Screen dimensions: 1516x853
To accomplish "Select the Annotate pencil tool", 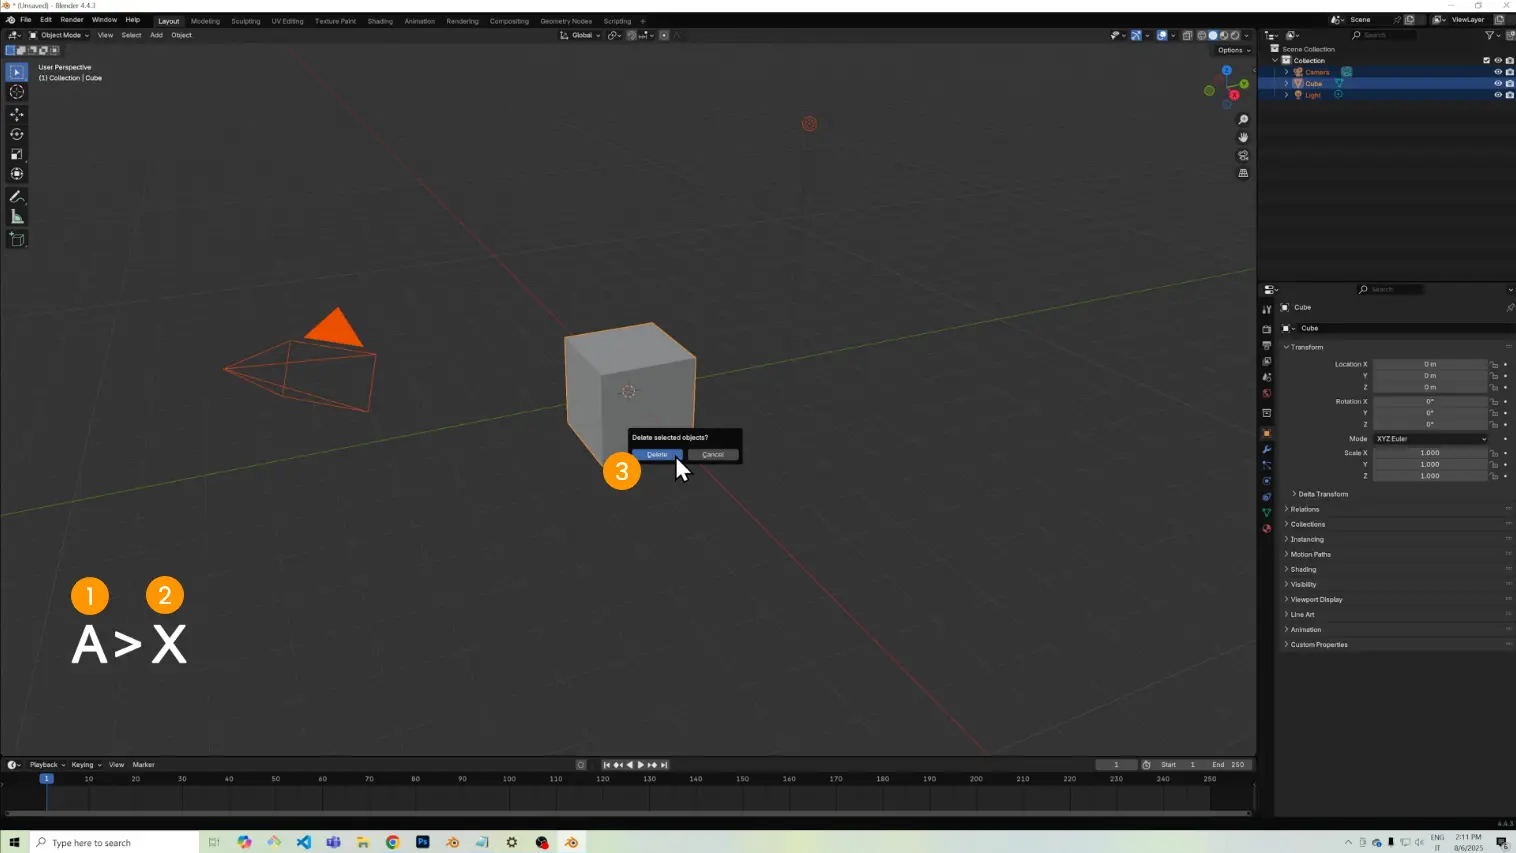I will pos(17,197).
